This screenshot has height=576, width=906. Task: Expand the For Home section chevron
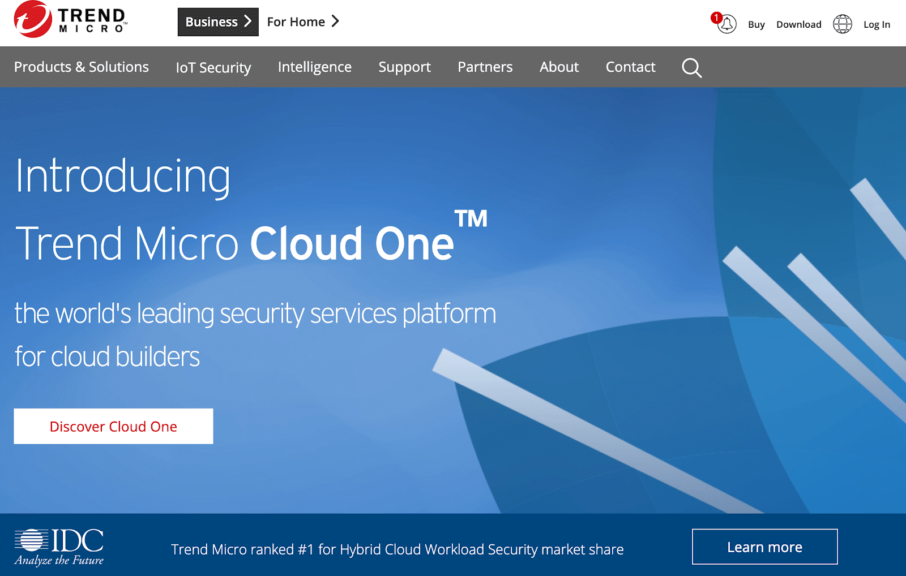pos(336,21)
